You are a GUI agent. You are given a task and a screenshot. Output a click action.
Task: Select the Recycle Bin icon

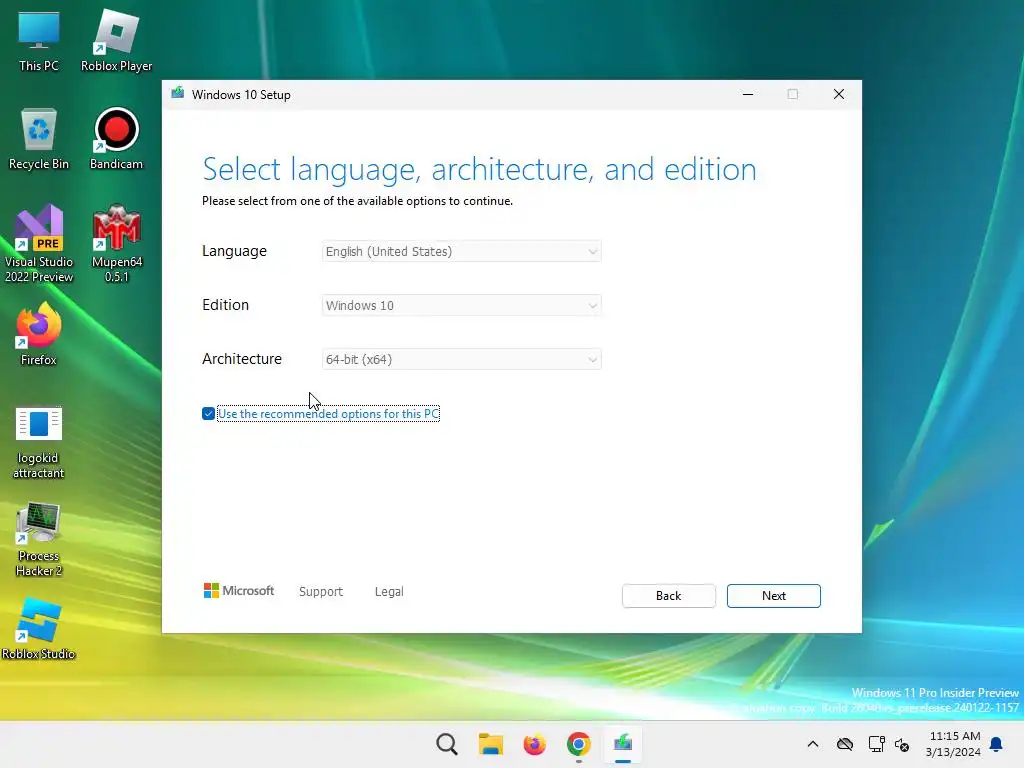coord(39,140)
